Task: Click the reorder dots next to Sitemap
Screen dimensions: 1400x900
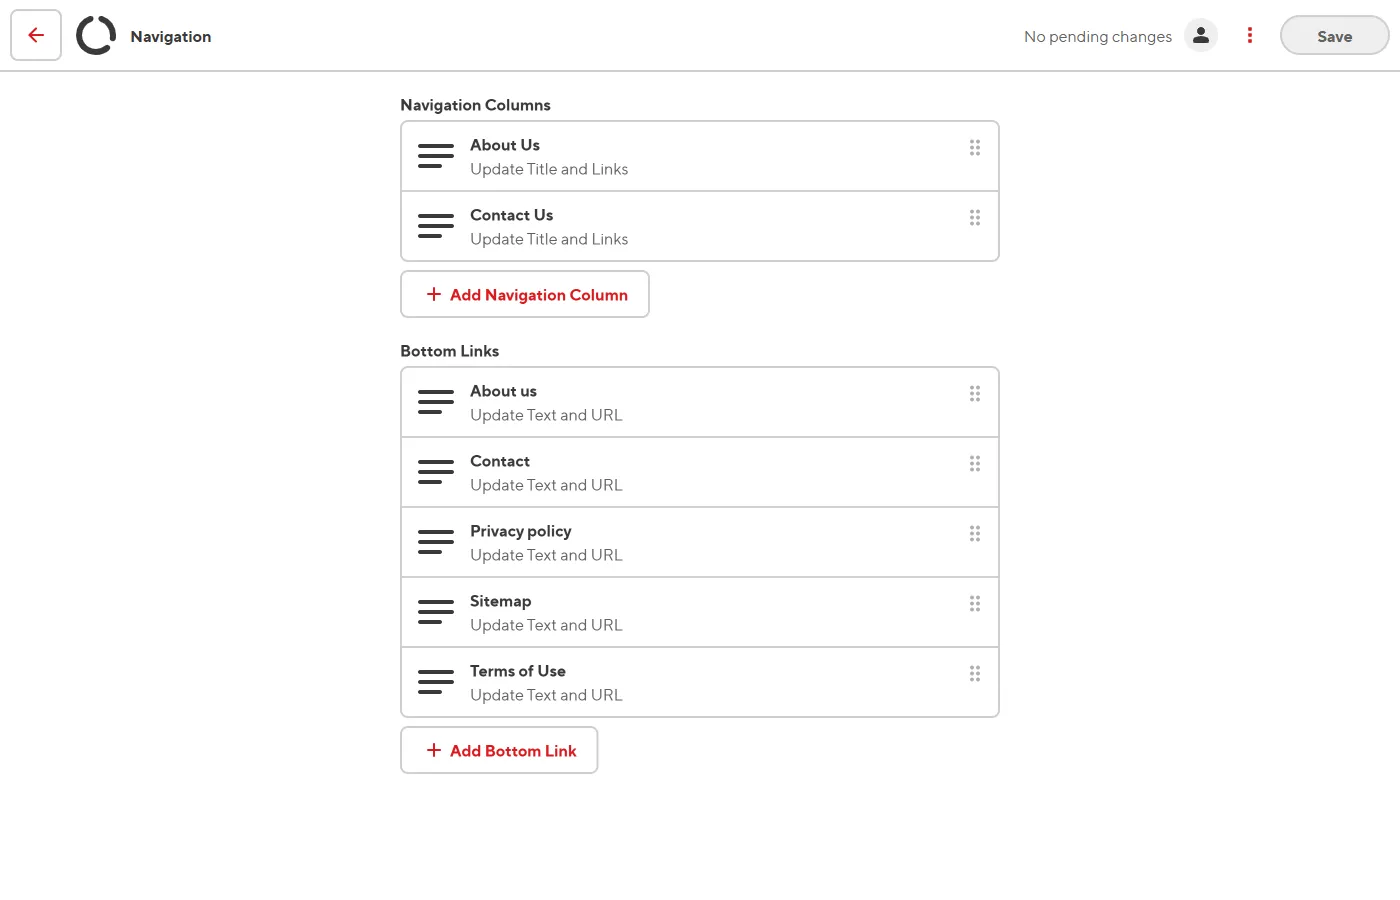Action: (975, 603)
